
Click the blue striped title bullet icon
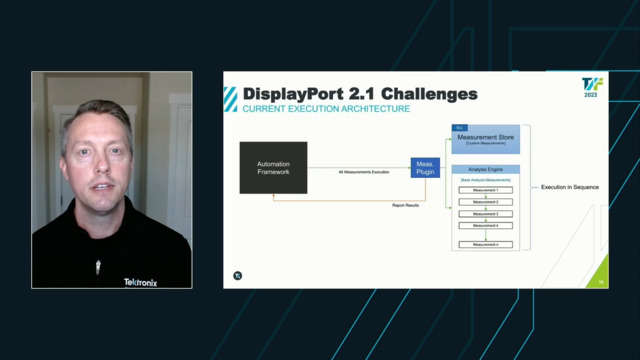pyautogui.click(x=230, y=99)
